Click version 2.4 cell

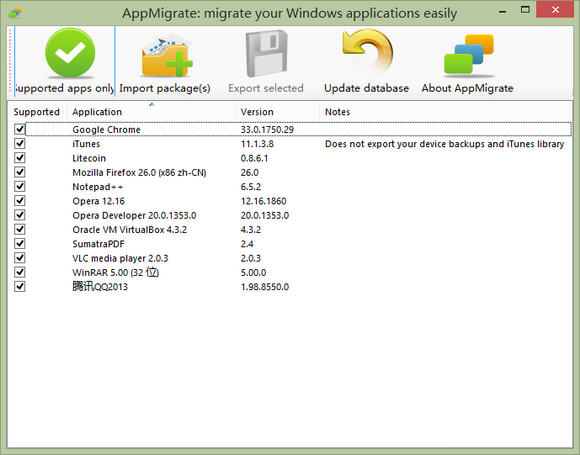247,244
